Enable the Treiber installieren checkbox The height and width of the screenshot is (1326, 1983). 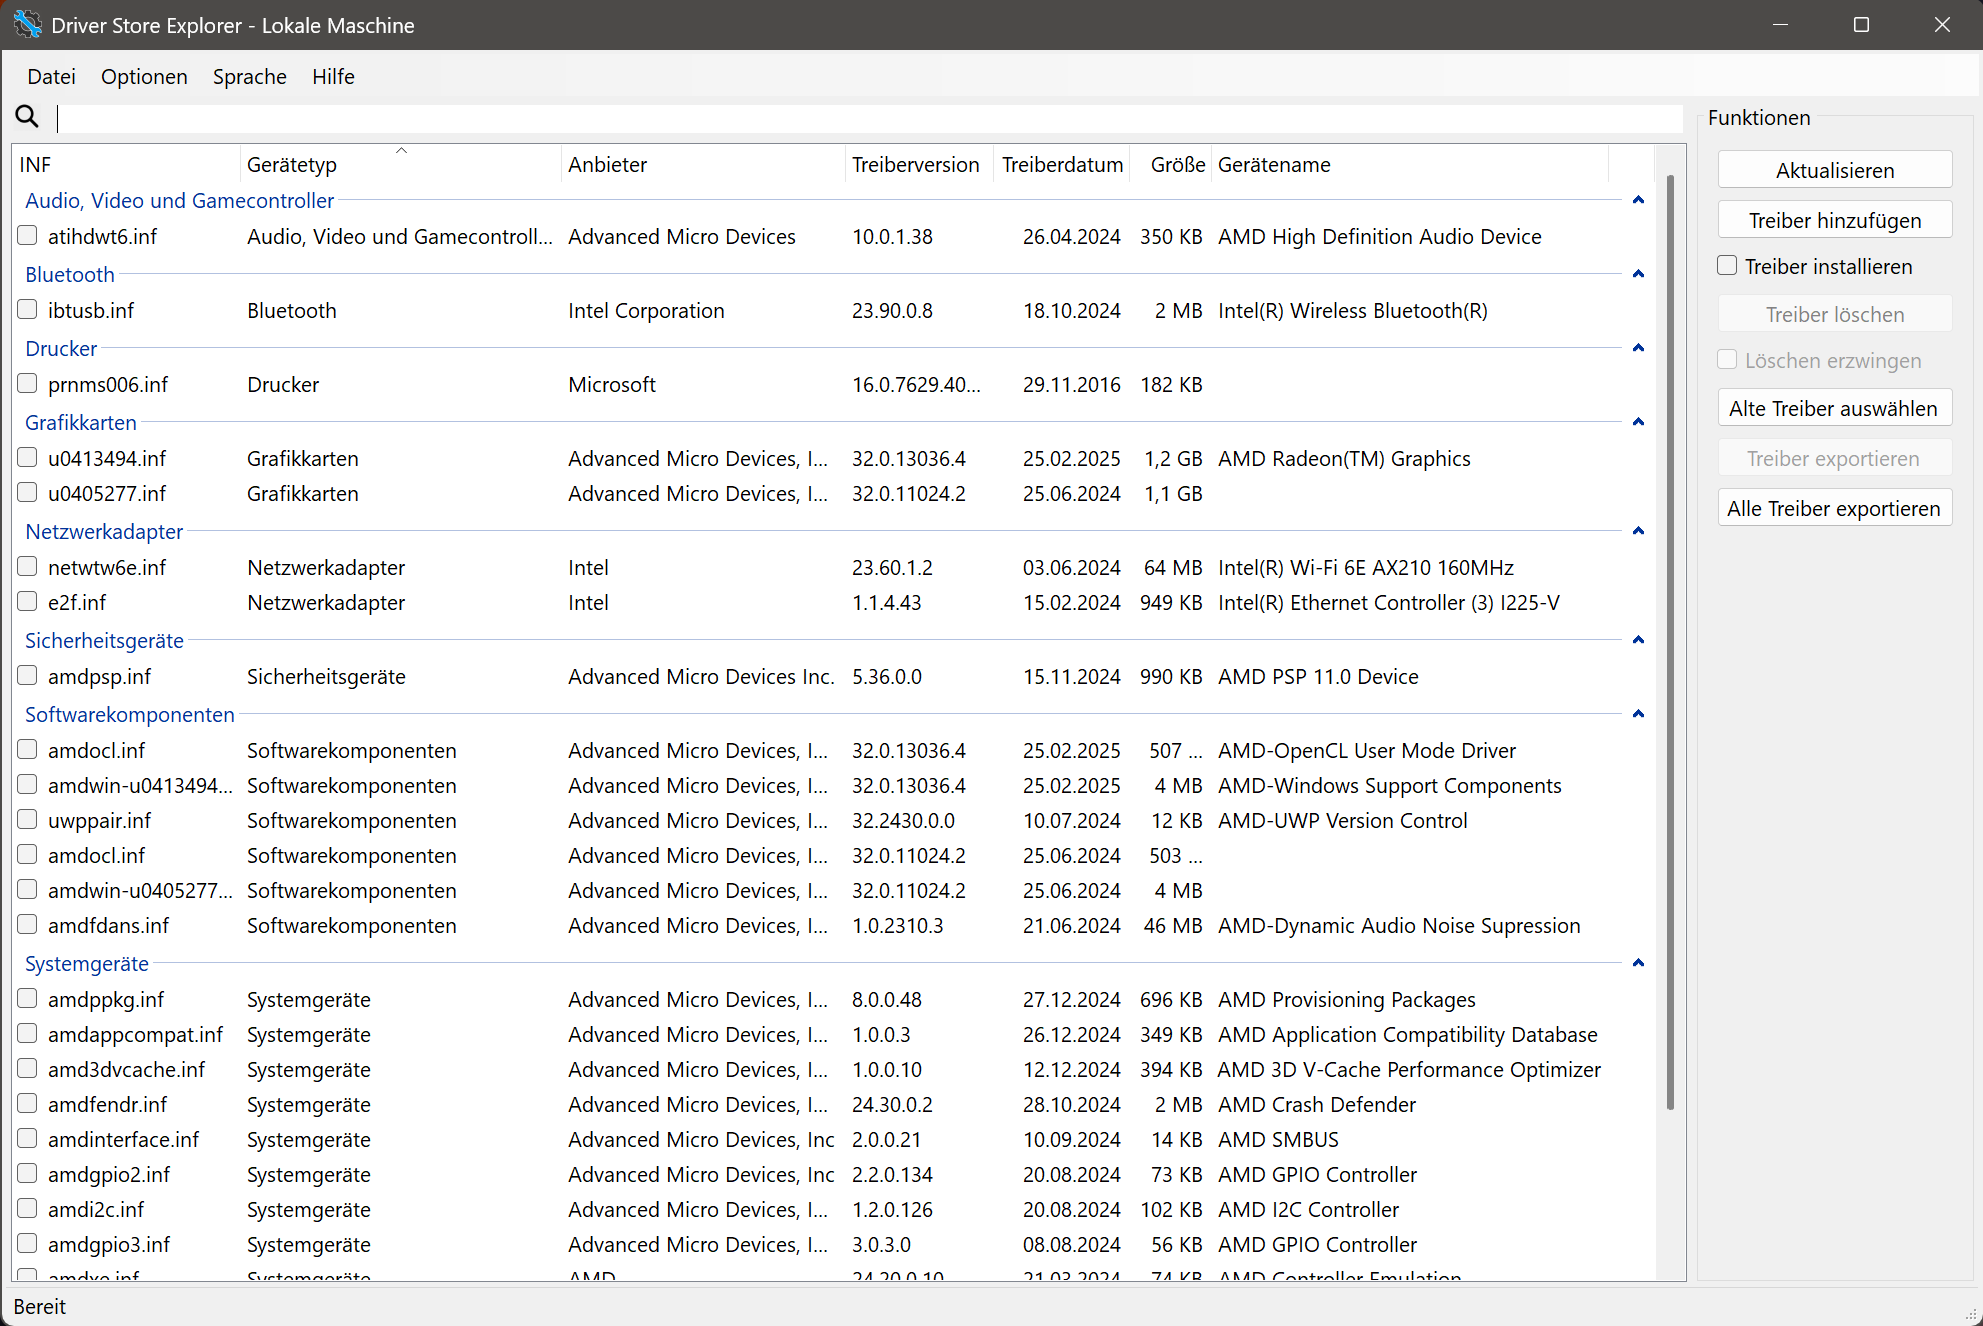click(1727, 266)
